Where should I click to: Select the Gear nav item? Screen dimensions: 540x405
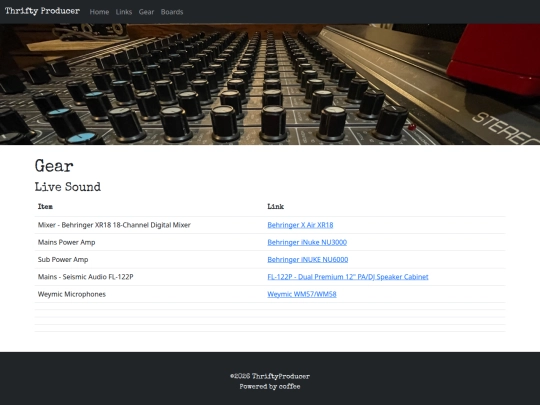(146, 12)
